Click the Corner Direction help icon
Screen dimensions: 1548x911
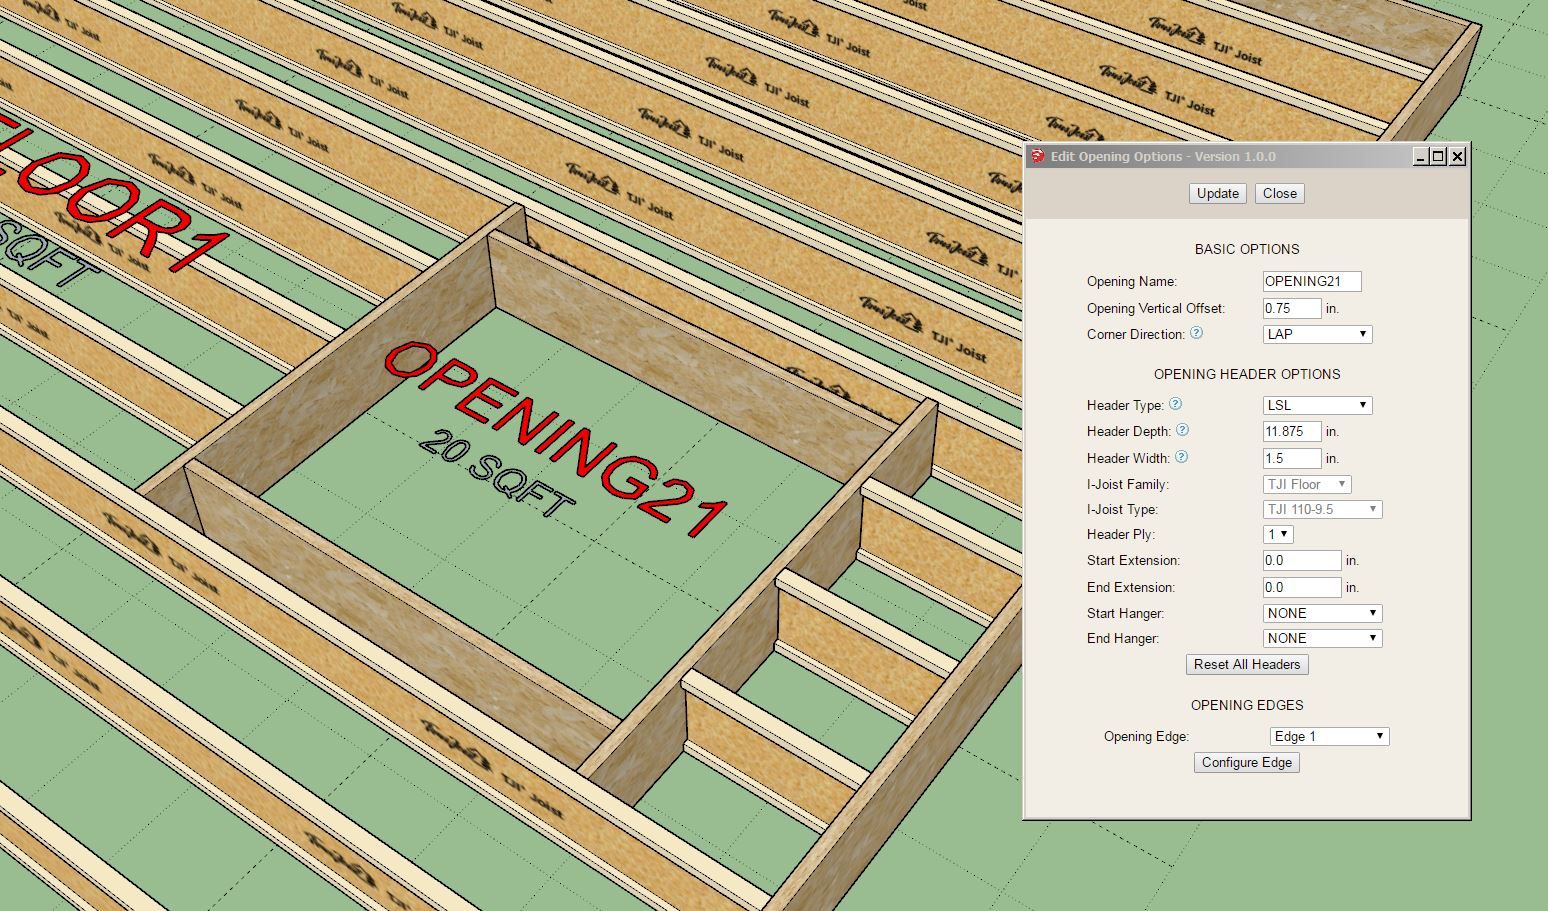[x=1196, y=333]
